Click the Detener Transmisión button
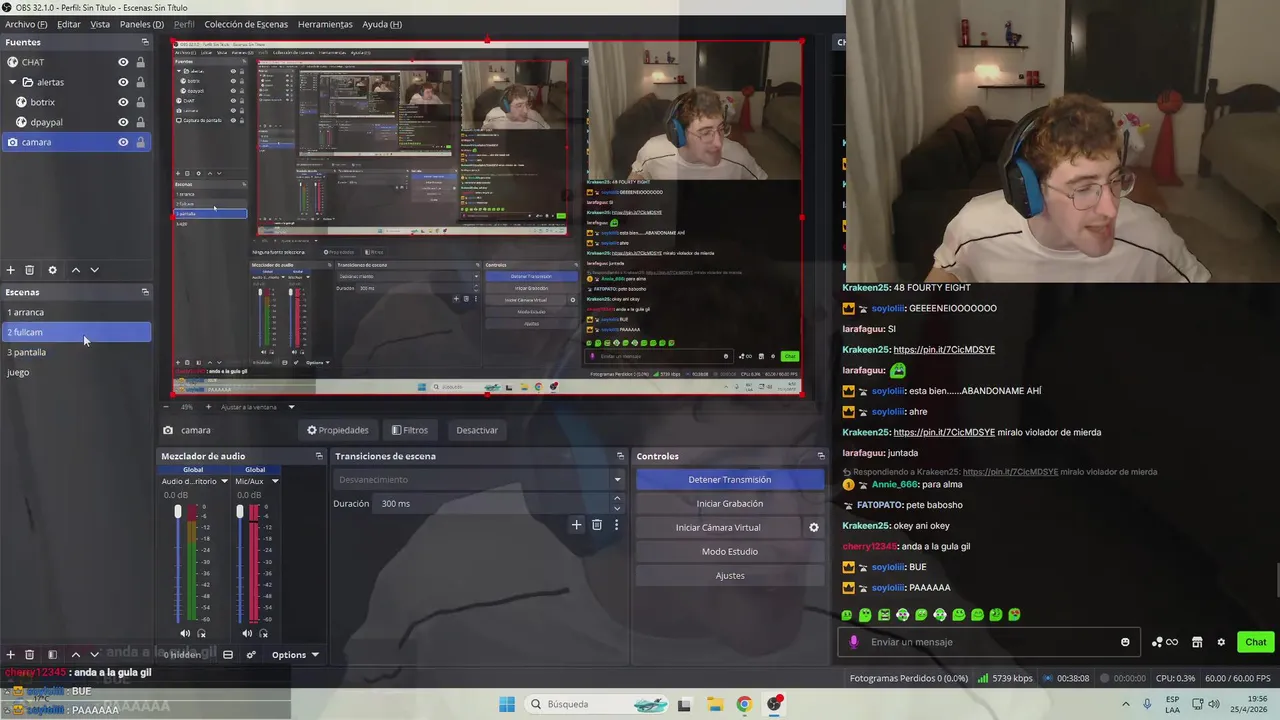 click(730, 479)
